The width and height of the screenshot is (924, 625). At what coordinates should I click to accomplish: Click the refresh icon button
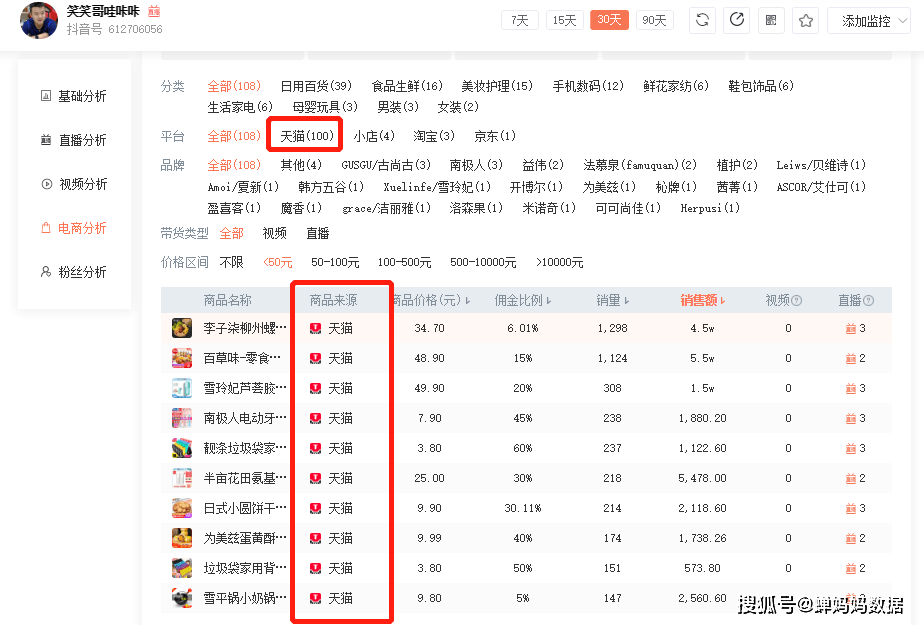coord(702,21)
